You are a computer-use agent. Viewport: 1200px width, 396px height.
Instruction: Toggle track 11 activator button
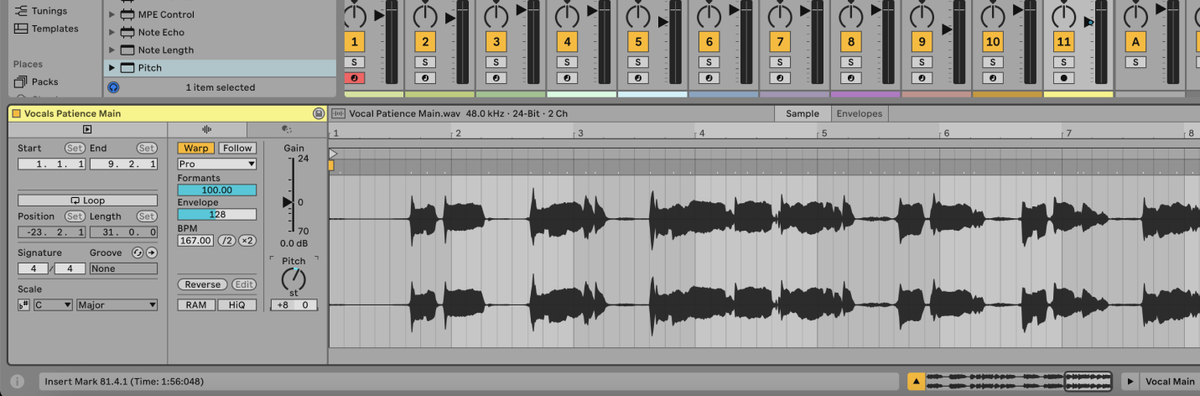click(1064, 42)
